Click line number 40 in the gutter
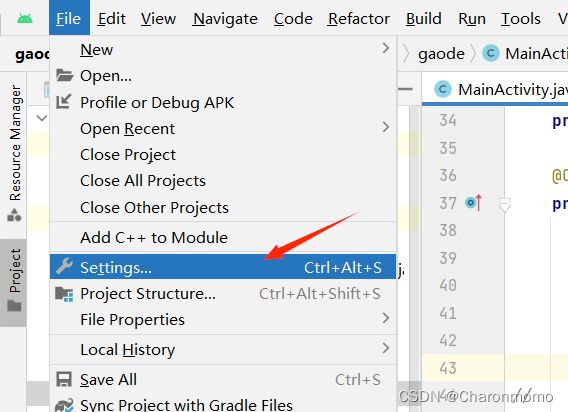The image size is (568, 412). pos(448,286)
